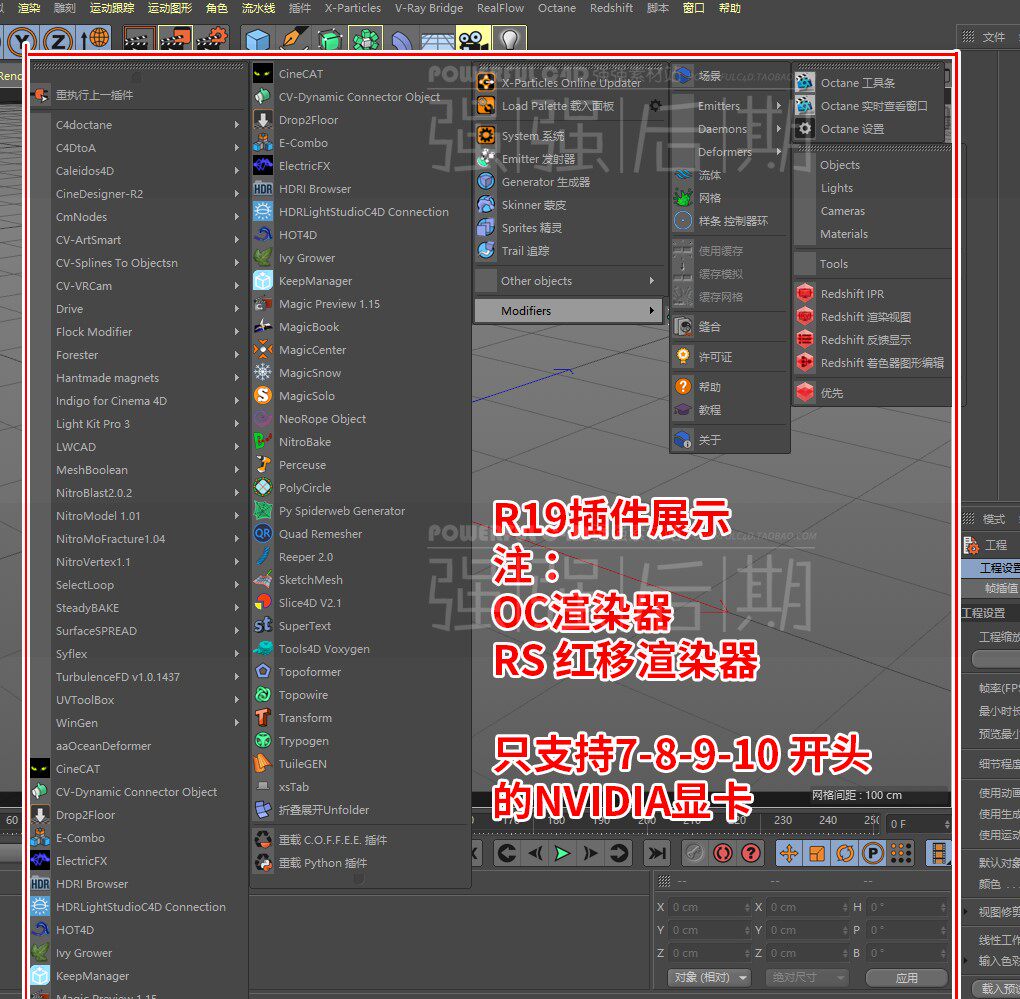Click timeline marker 240

click(x=828, y=820)
